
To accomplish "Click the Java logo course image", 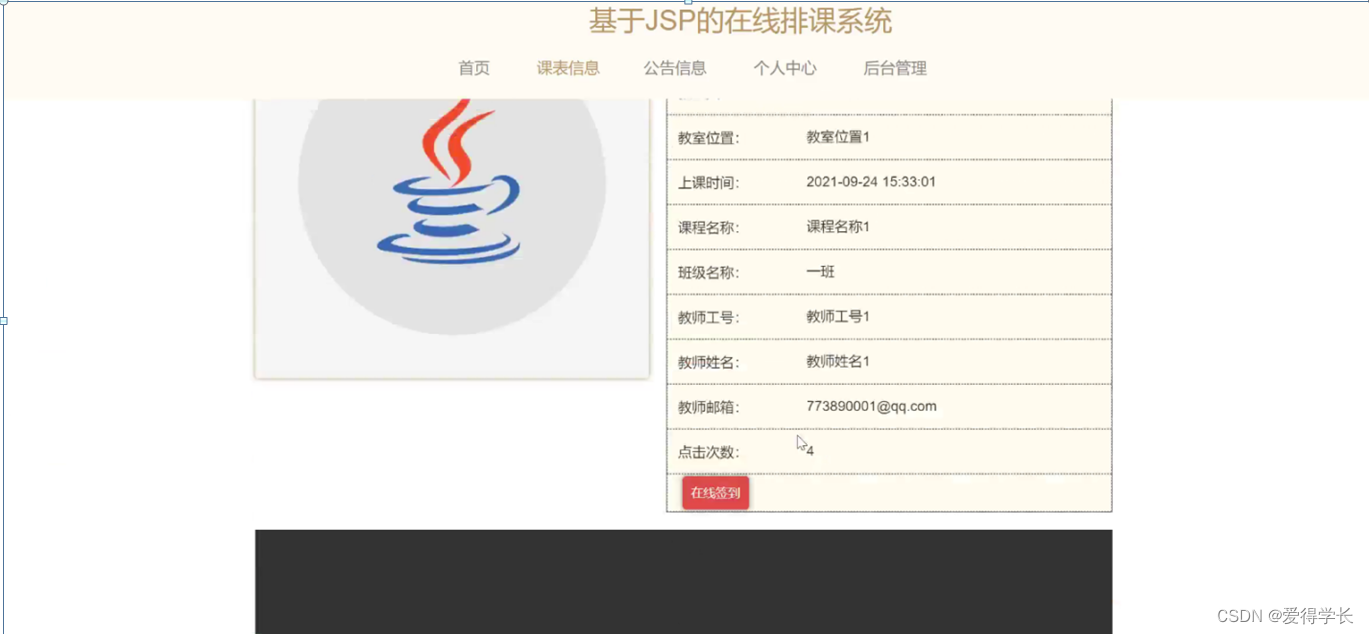I will coord(452,238).
